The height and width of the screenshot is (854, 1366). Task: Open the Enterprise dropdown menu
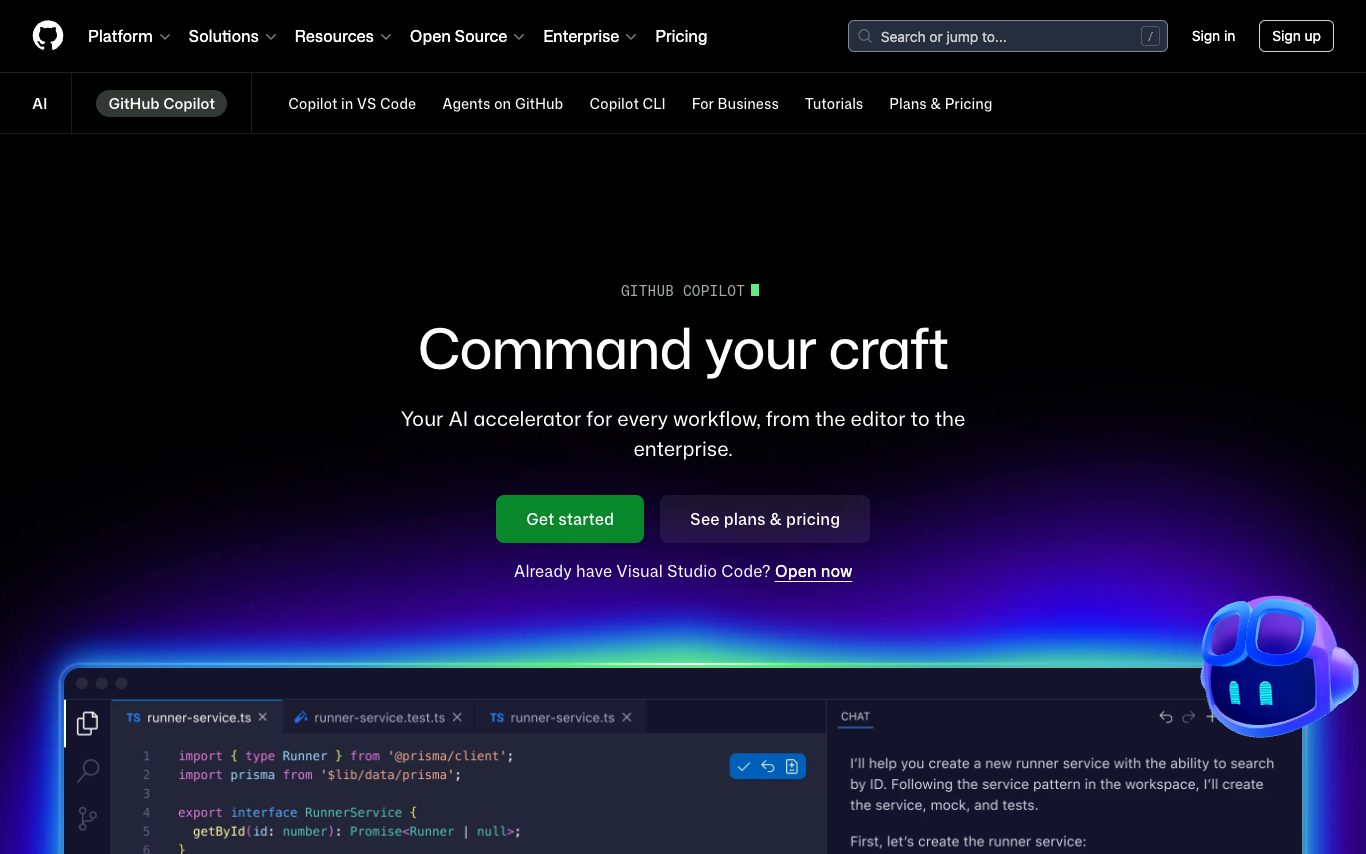point(589,36)
